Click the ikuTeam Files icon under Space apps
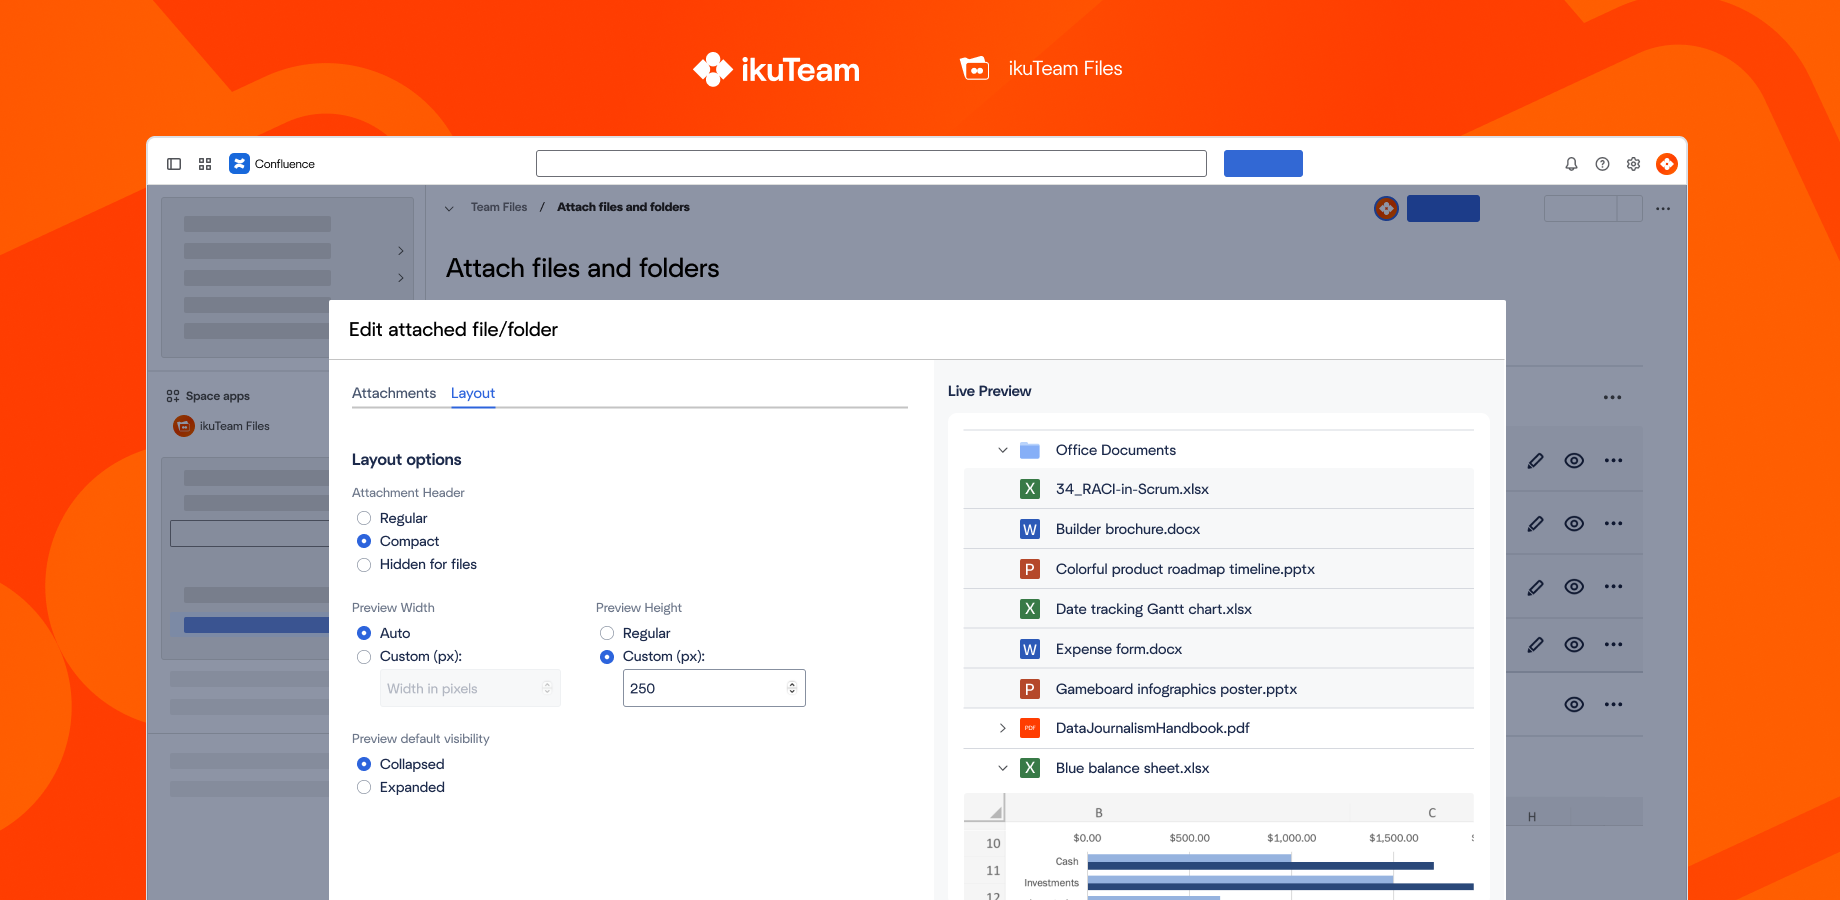Viewport: 1840px width, 900px height. (183, 425)
